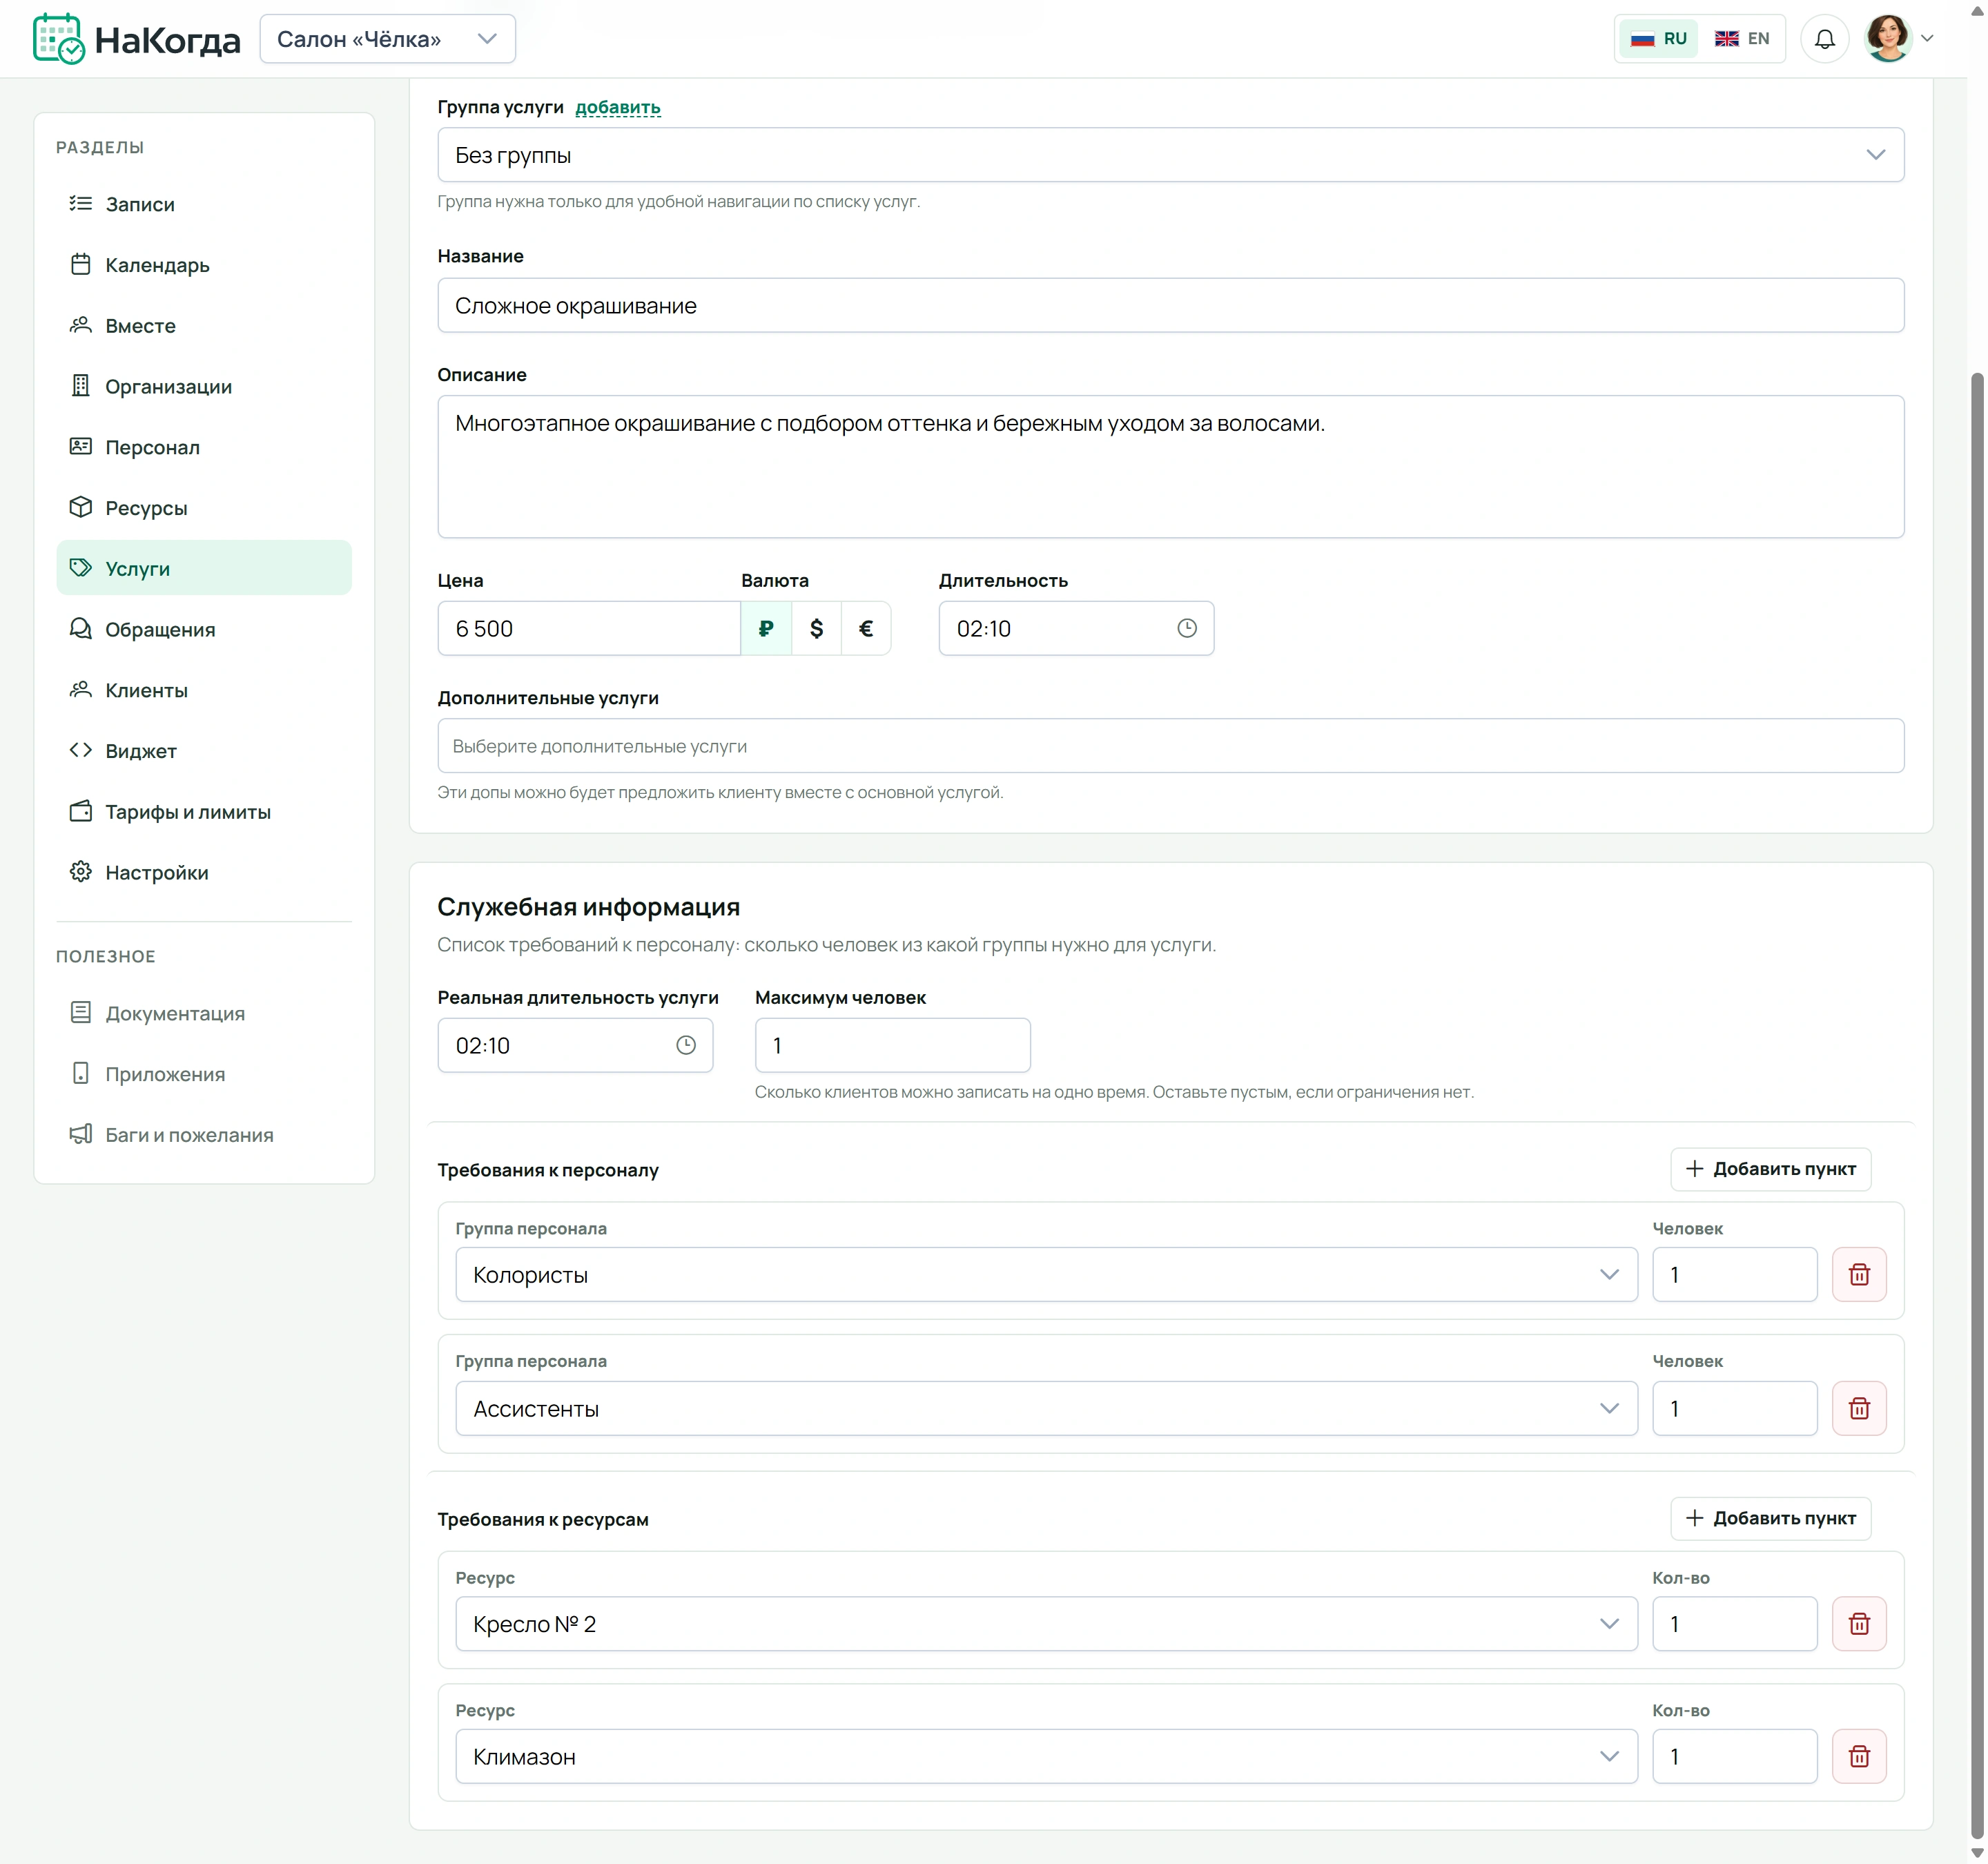Screen dimensions: 1988x1864
Task: Open the Салон «Чёлка» organization dropdown
Action: point(387,39)
